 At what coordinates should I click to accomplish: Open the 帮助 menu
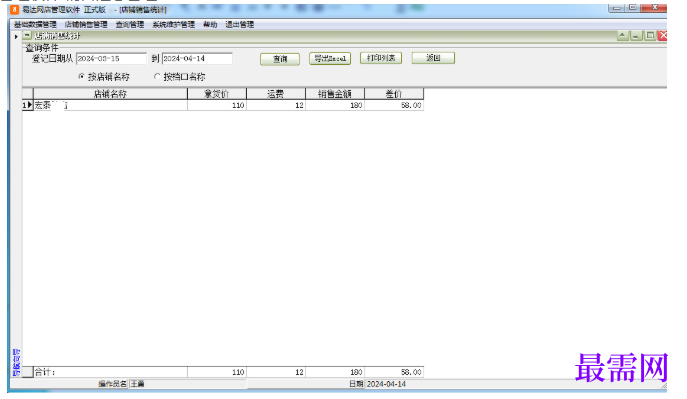[210, 25]
